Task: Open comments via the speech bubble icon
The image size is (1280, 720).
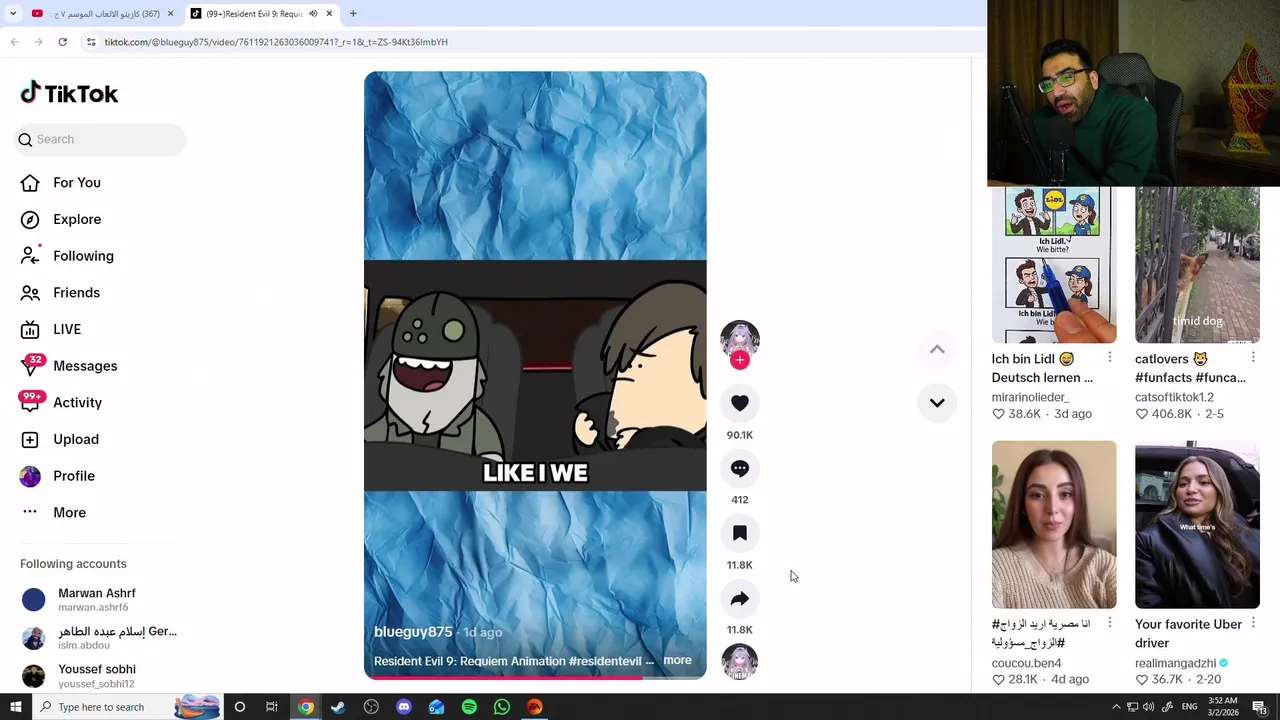Action: coord(740,468)
